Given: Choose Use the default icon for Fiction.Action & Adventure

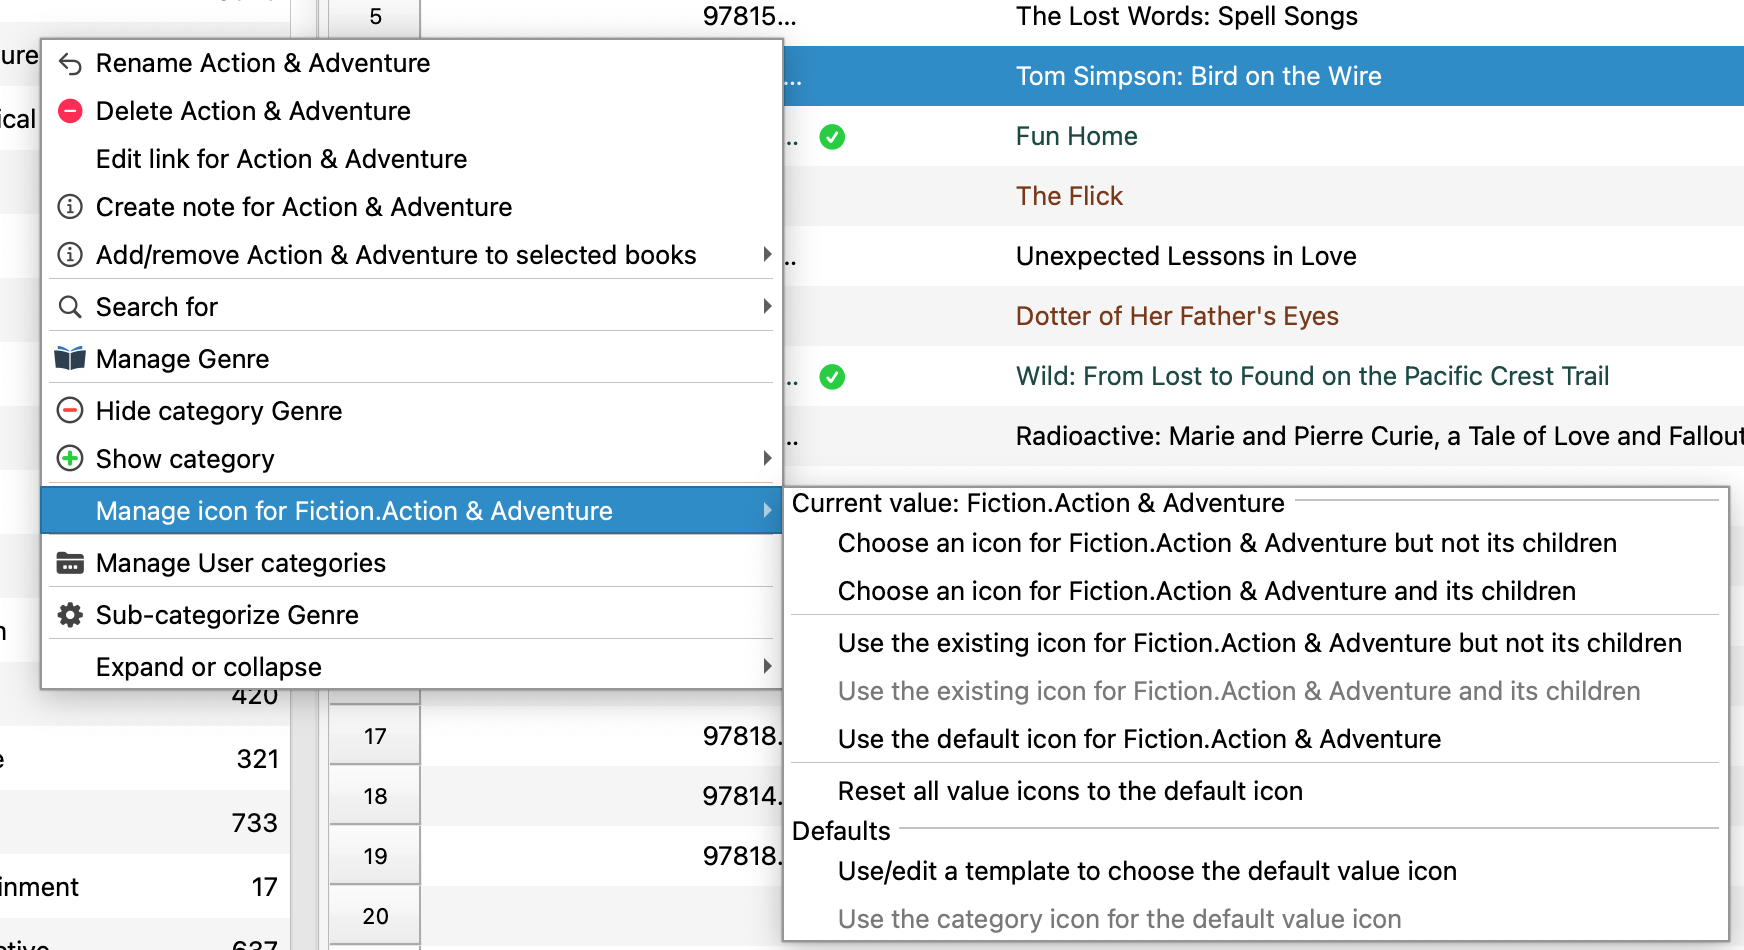Looking at the screenshot, I should (1139, 739).
